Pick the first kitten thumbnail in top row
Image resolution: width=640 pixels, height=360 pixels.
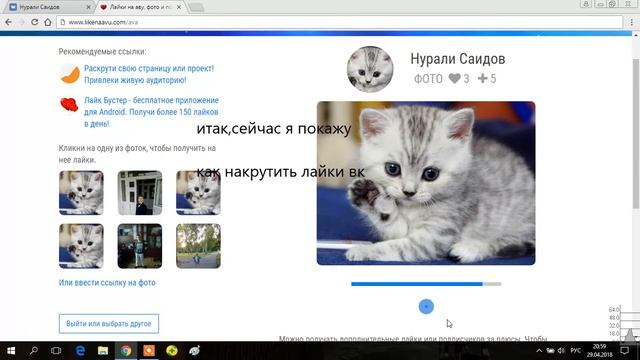(x=81, y=193)
